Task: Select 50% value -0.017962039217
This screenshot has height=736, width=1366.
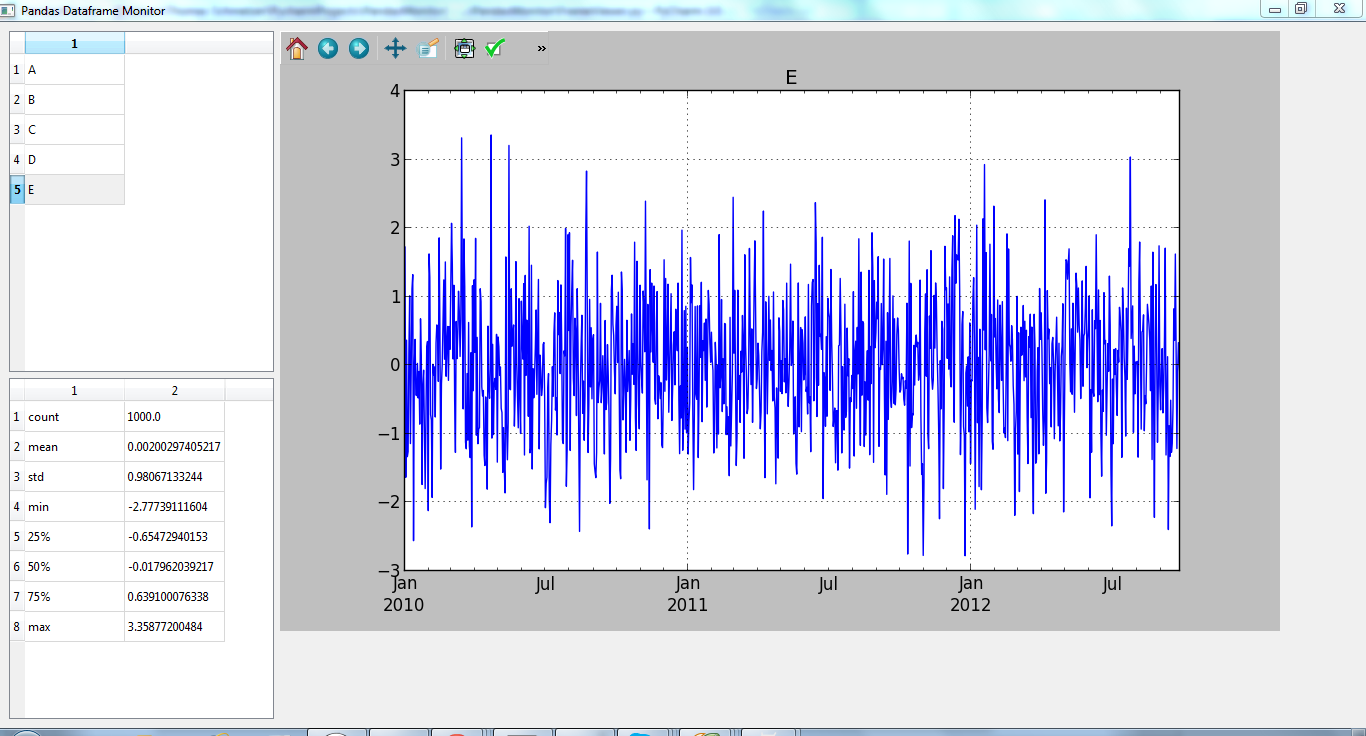Action: point(175,567)
